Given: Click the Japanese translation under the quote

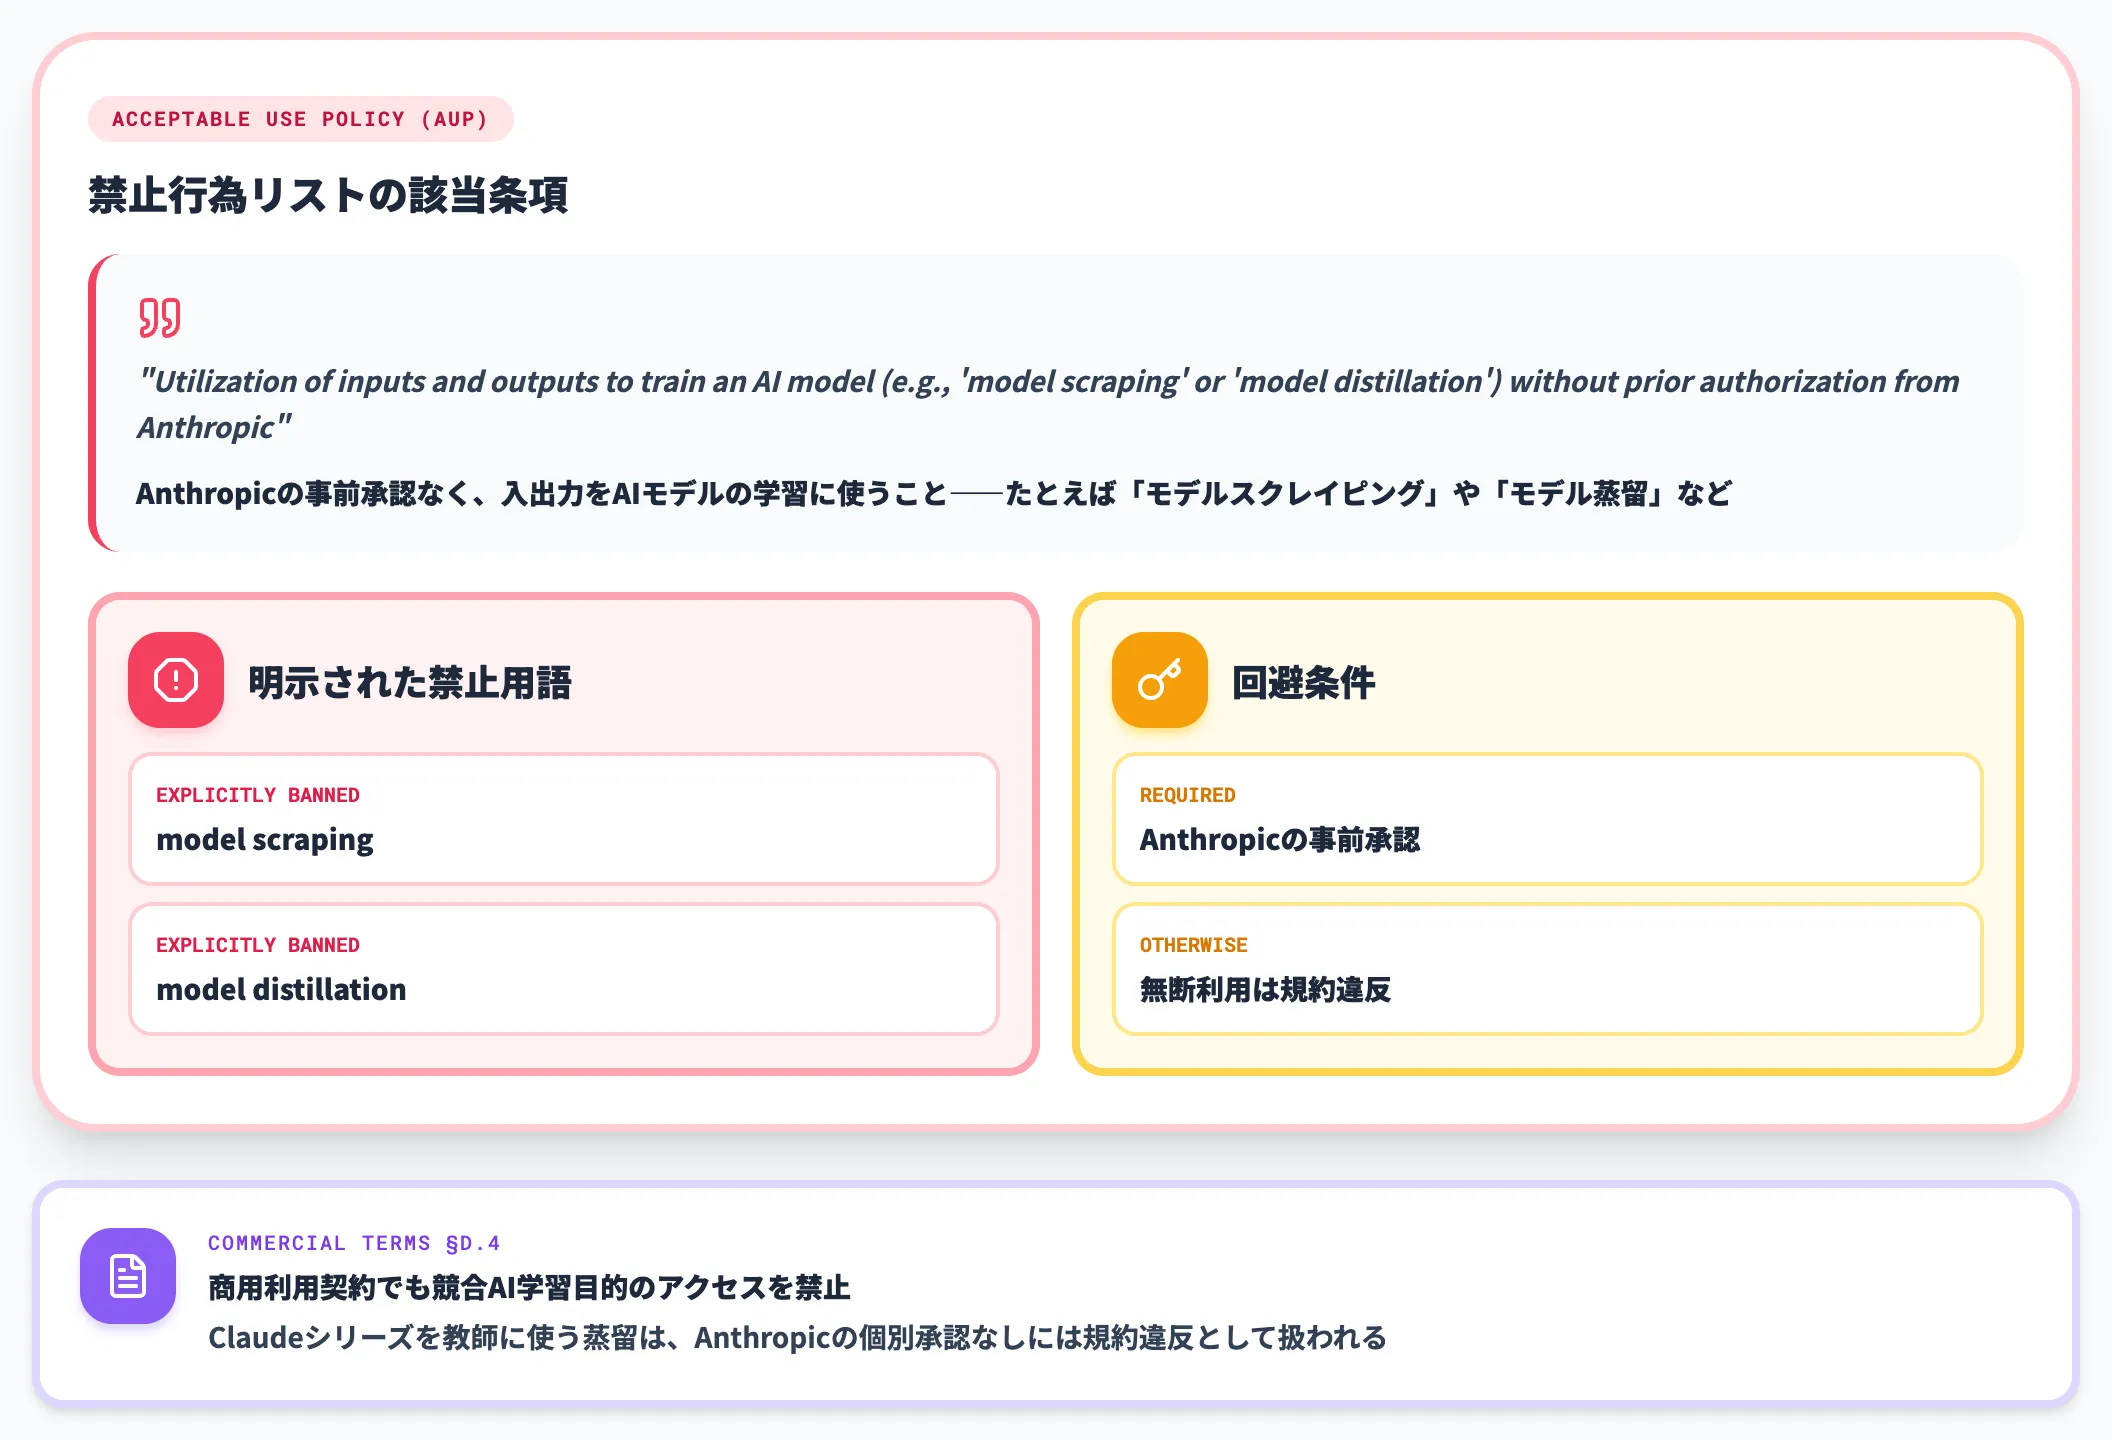Looking at the screenshot, I should [x=933, y=493].
